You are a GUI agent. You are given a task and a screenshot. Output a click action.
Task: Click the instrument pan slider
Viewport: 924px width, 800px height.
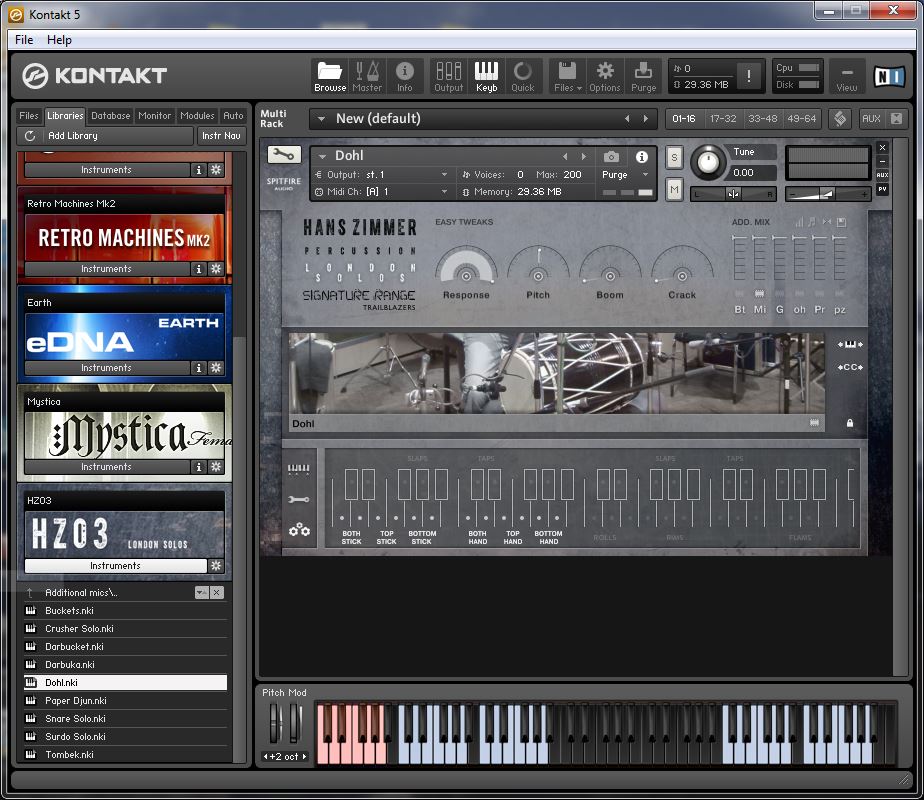pos(733,194)
